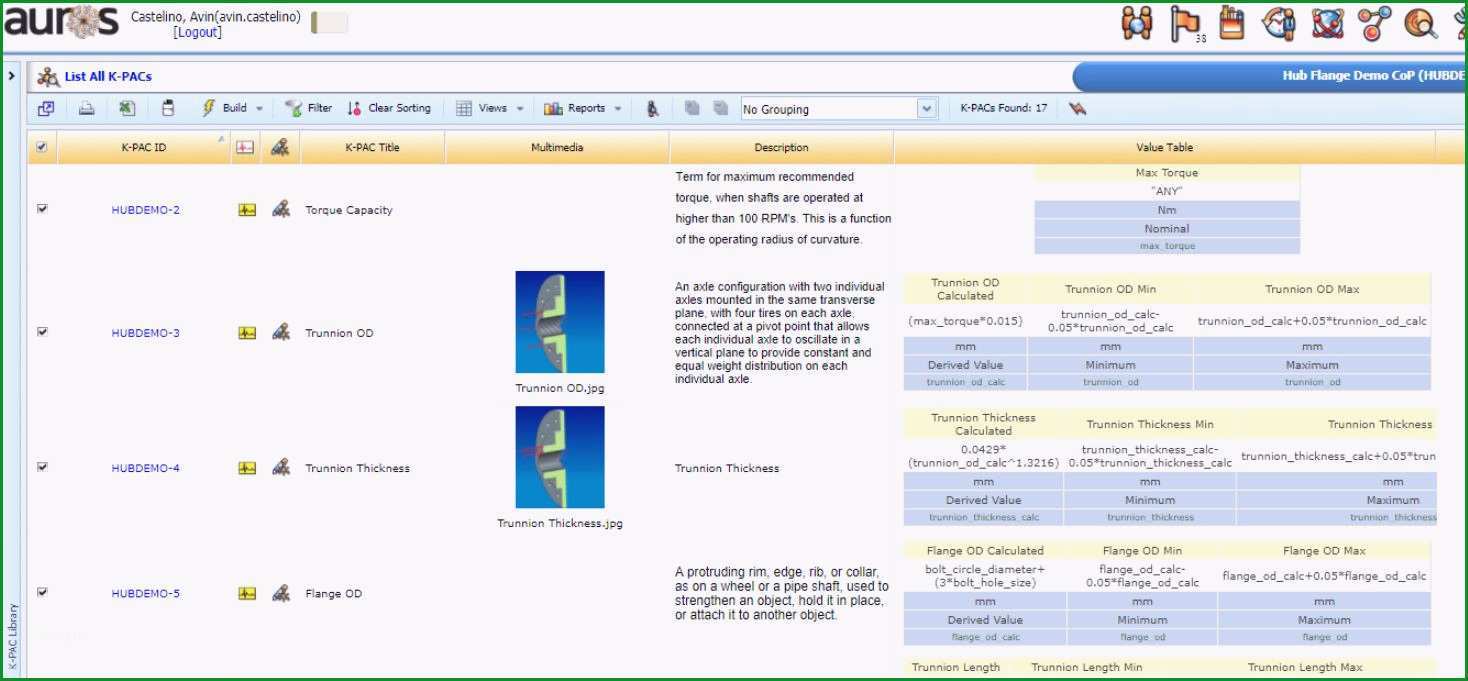This screenshot has height=681, width=1468.
Task: Click Clear Sorting in the toolbar
Action: tap(389, 108)
